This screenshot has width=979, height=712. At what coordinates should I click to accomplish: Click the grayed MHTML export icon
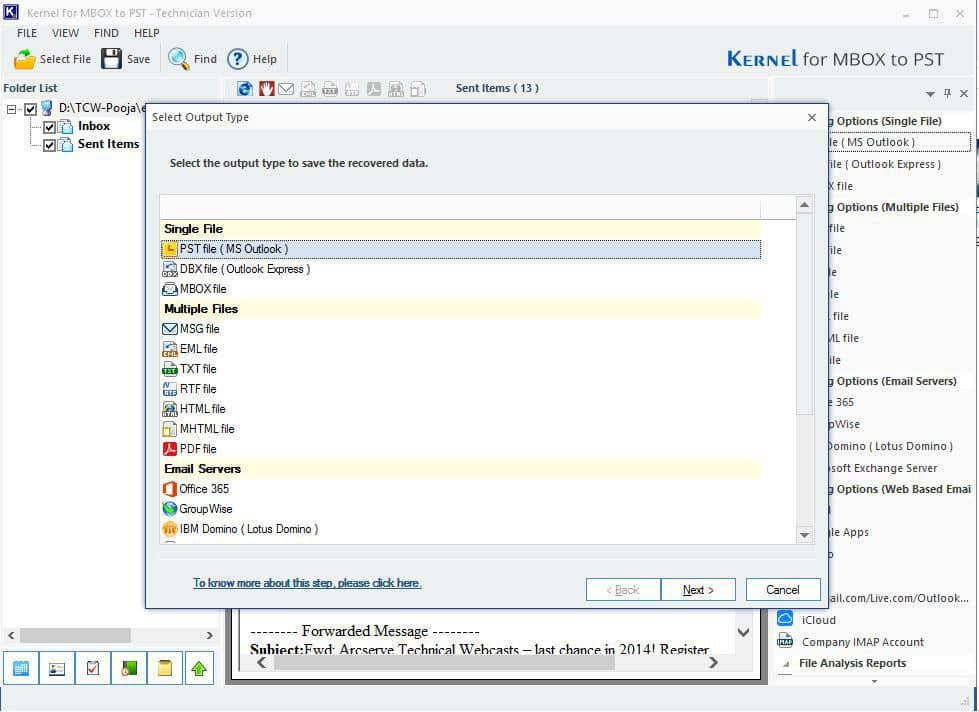[418, 89]
